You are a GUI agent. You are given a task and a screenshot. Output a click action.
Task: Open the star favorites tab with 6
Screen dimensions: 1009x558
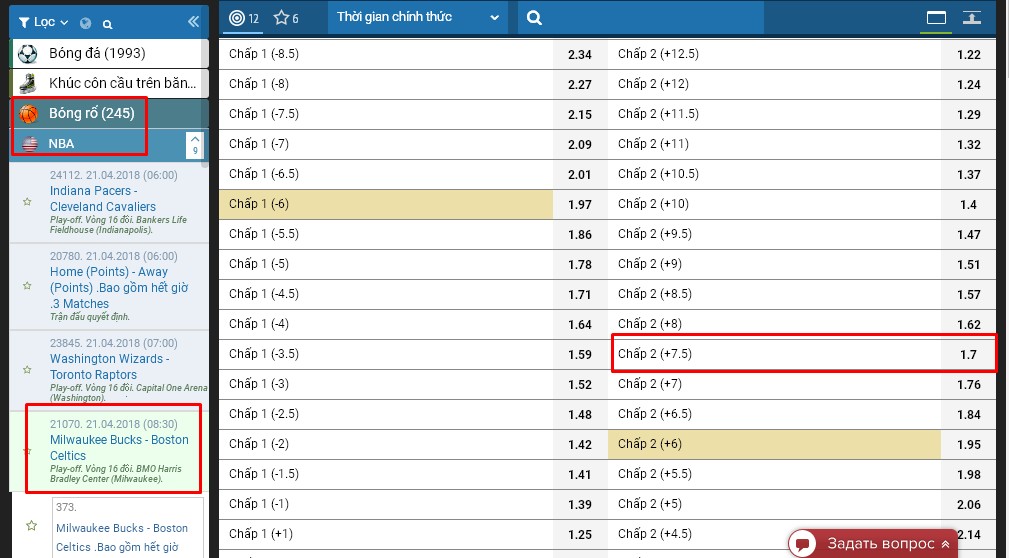(x=286, y=18)
